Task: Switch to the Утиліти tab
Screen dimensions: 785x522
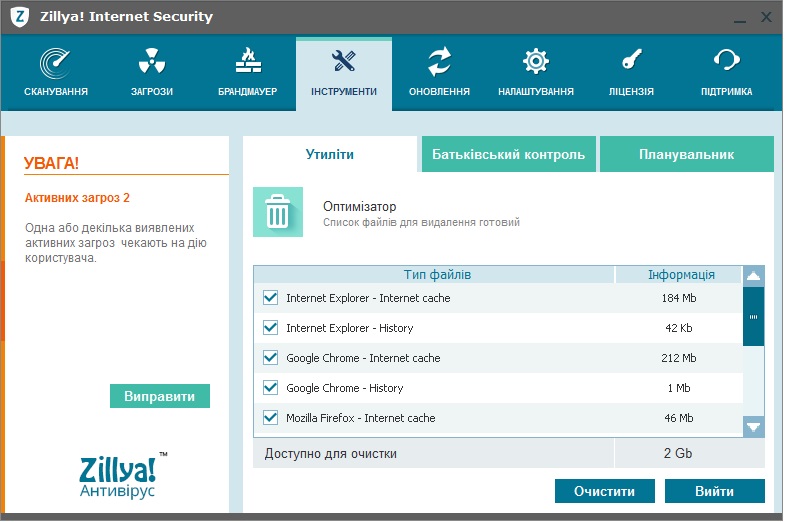Action: 330,154
